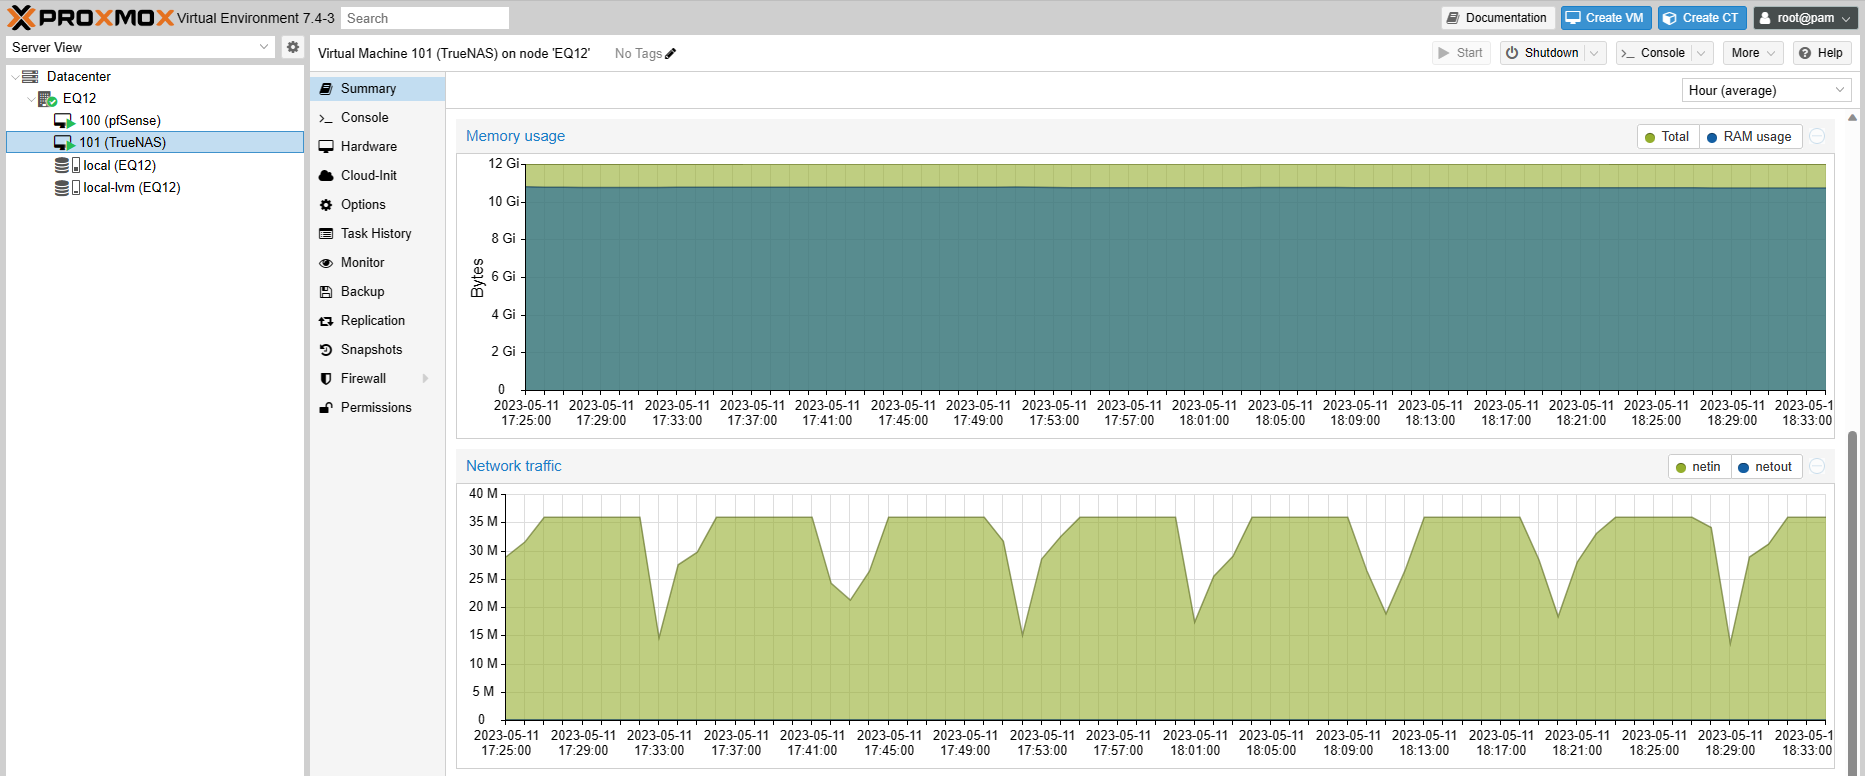Open the Console options arrow

click(1702, 53)
